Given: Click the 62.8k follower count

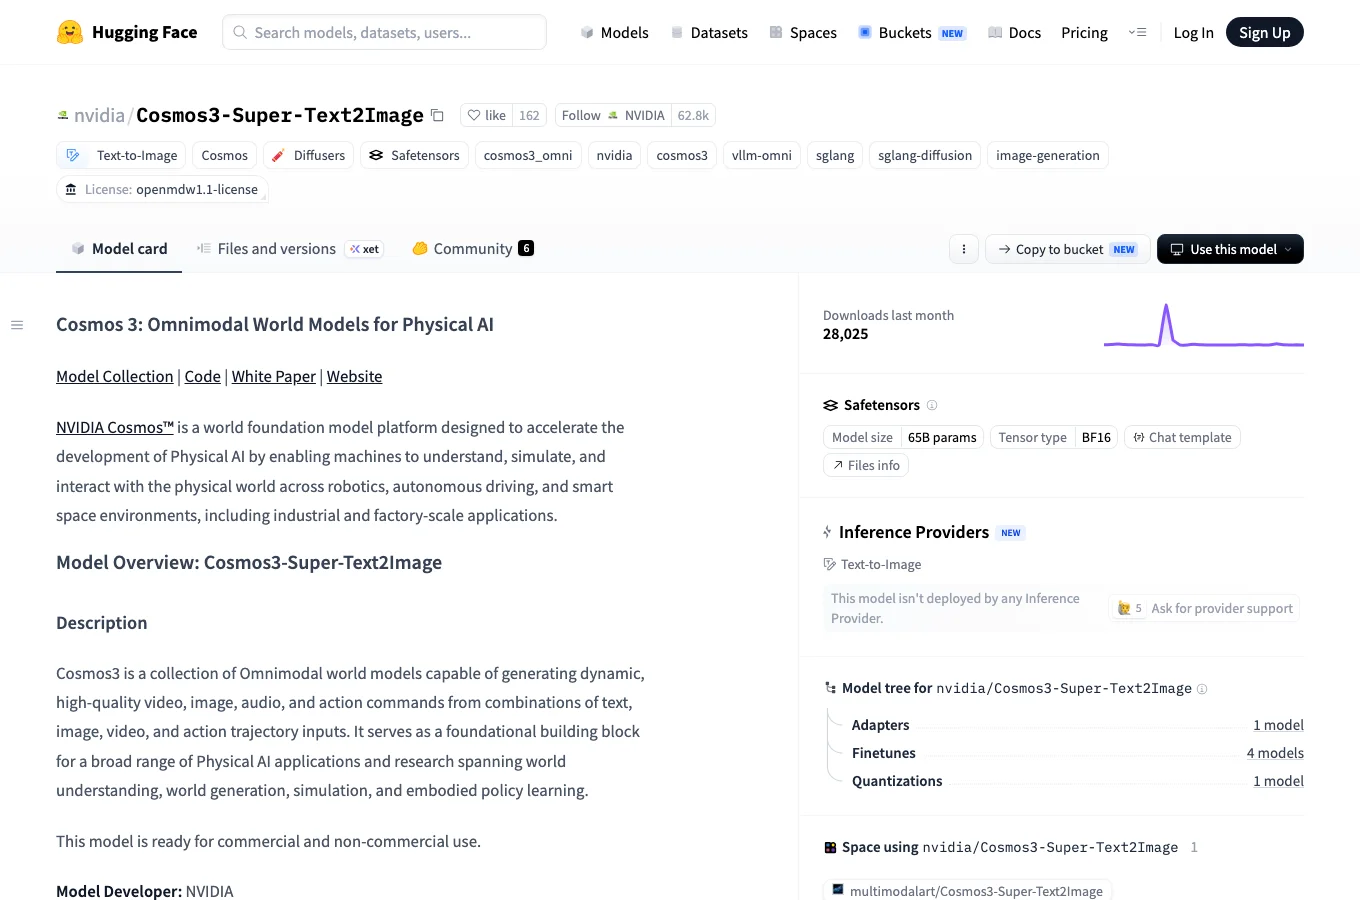Looking at the screenshot, I should pyautogui.click(x=693, y=115).
